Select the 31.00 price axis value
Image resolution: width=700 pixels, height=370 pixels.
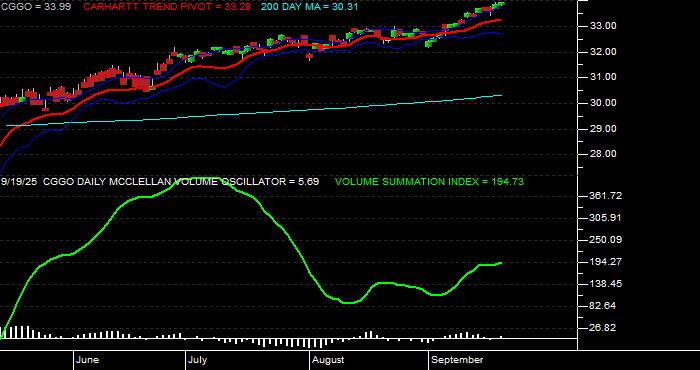point(603,77)
